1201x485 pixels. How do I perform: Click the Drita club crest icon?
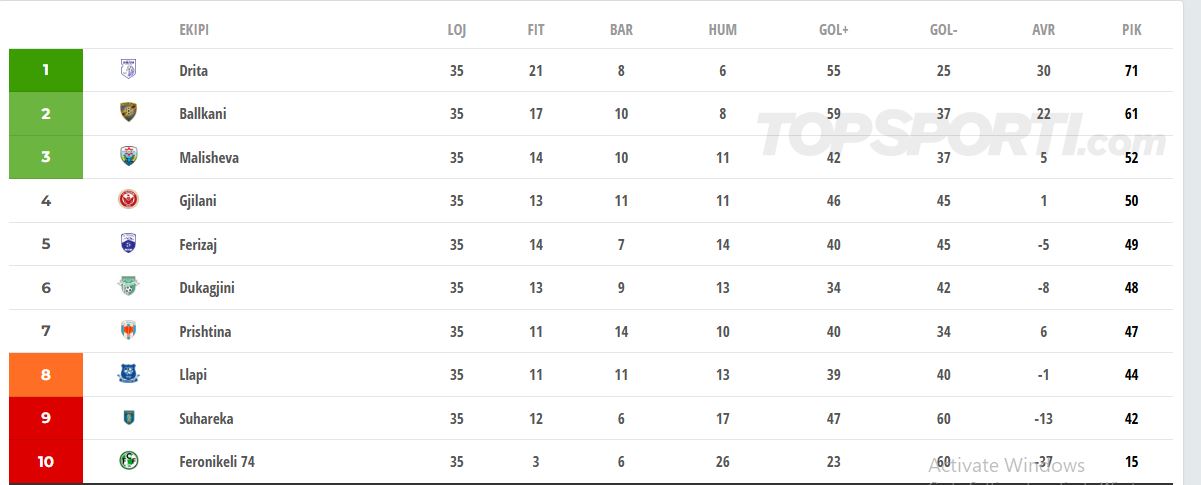(128, 70)
